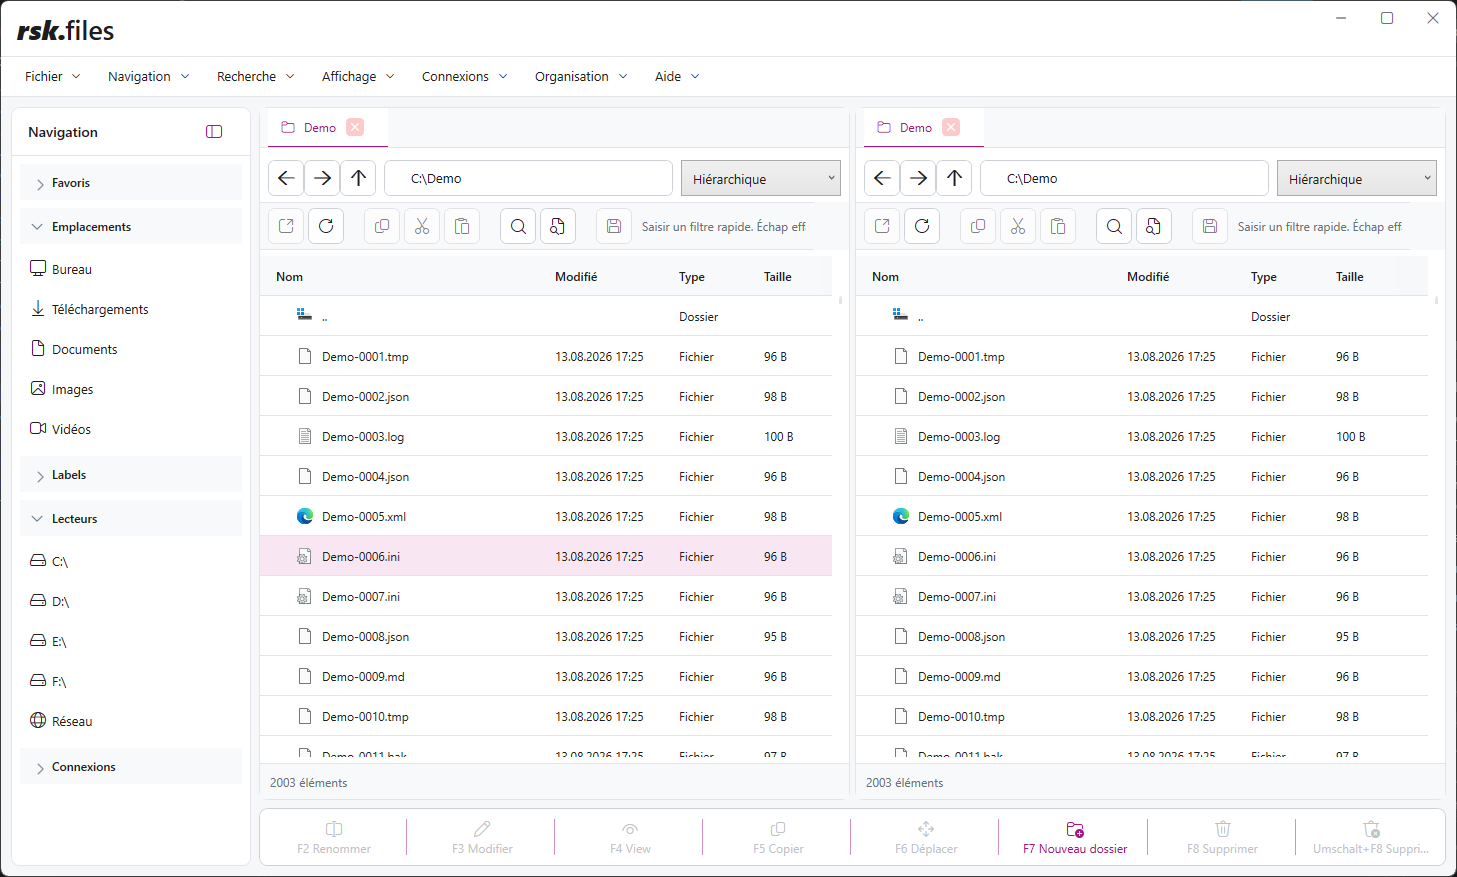Go forward in the left pane

pyautogui.click(x=322, y=178)
